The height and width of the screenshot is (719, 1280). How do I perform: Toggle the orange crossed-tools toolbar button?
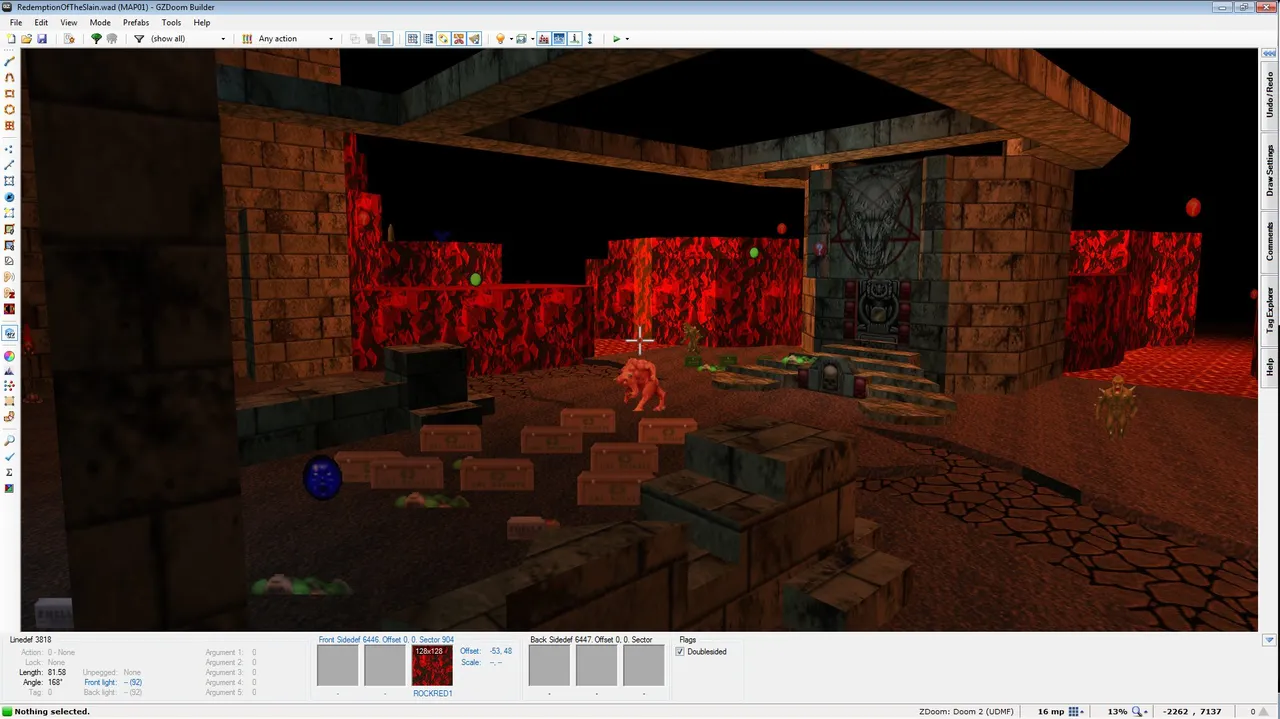click(459, 39)
